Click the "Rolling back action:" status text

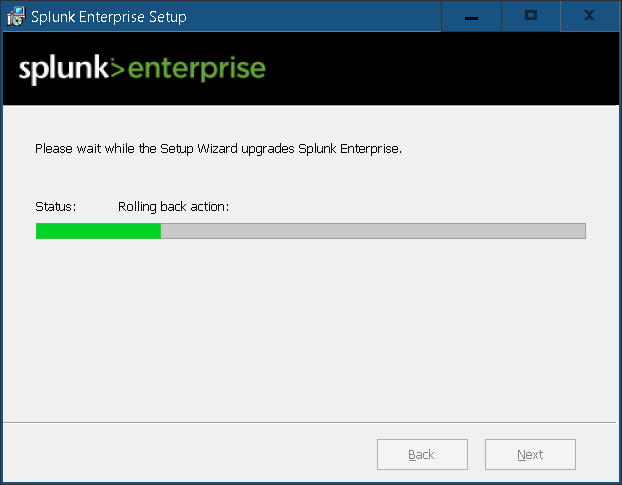click(x=173, y=207)
